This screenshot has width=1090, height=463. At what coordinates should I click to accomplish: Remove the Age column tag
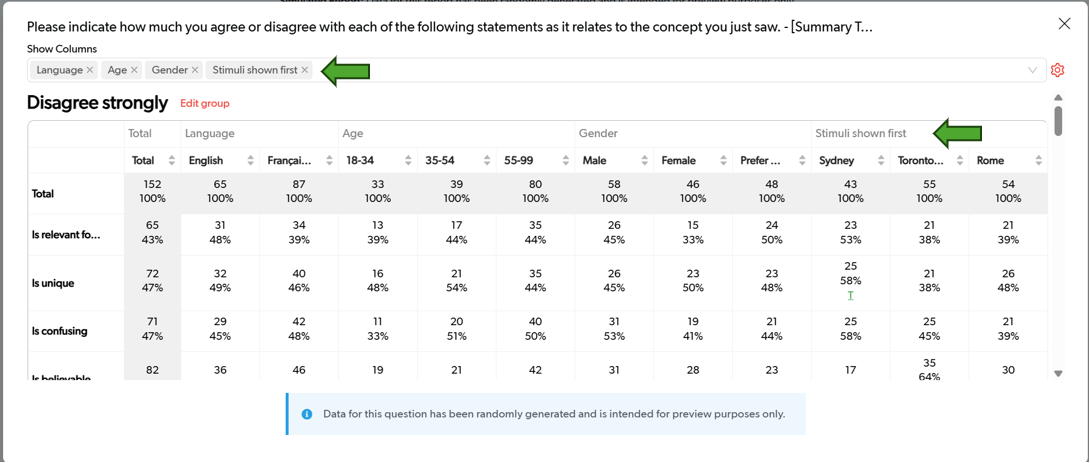134,70
